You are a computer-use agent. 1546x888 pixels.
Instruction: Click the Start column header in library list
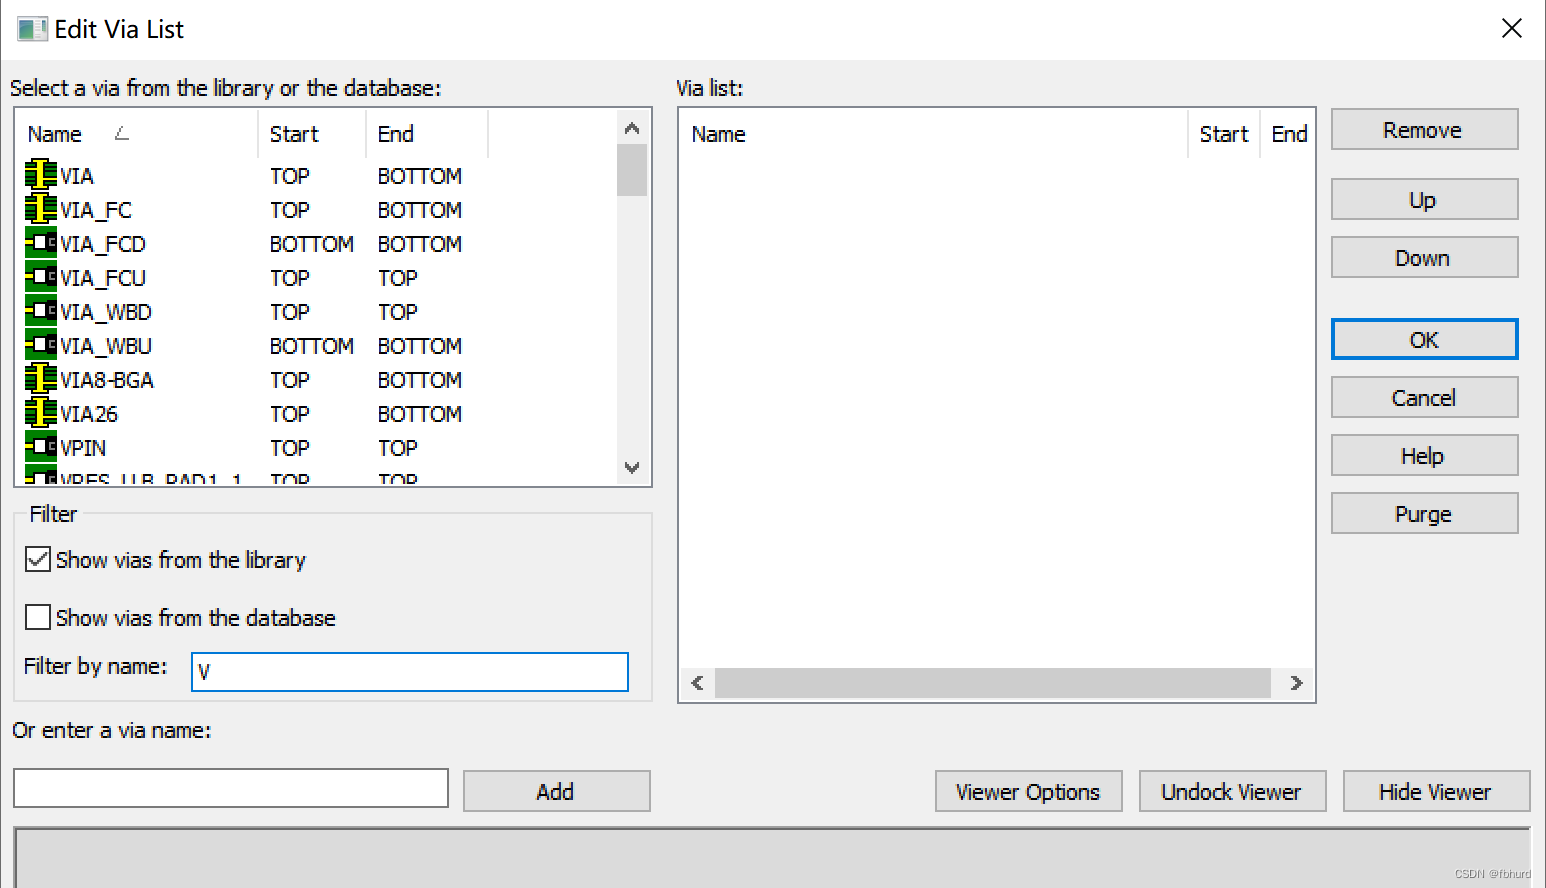294,134
